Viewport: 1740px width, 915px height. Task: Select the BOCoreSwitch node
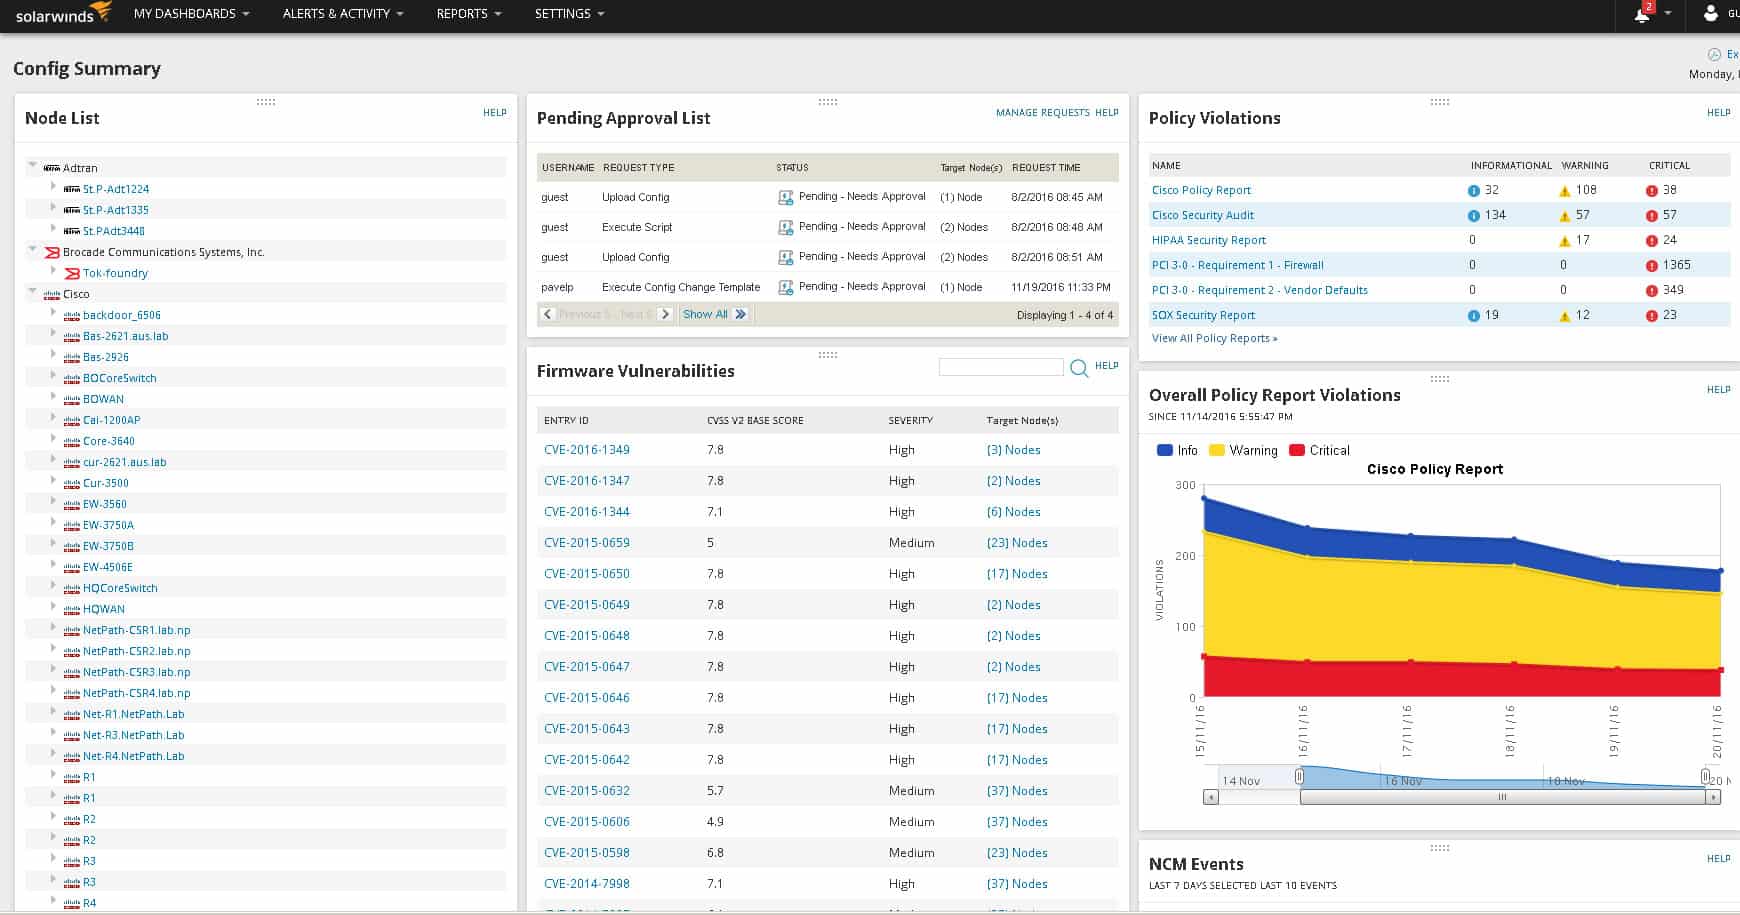[x=119, y=378]
